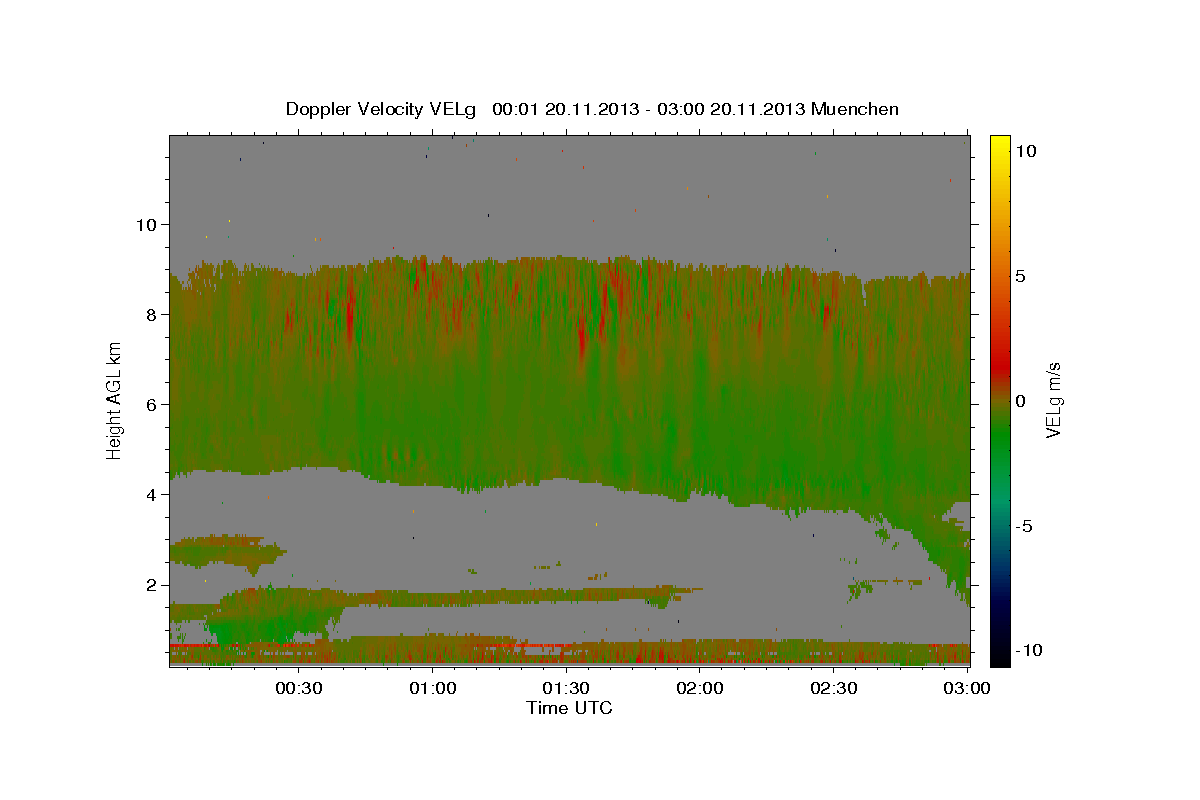
Task: Select the 03:00 time tick label
Action: click(967, 689)
